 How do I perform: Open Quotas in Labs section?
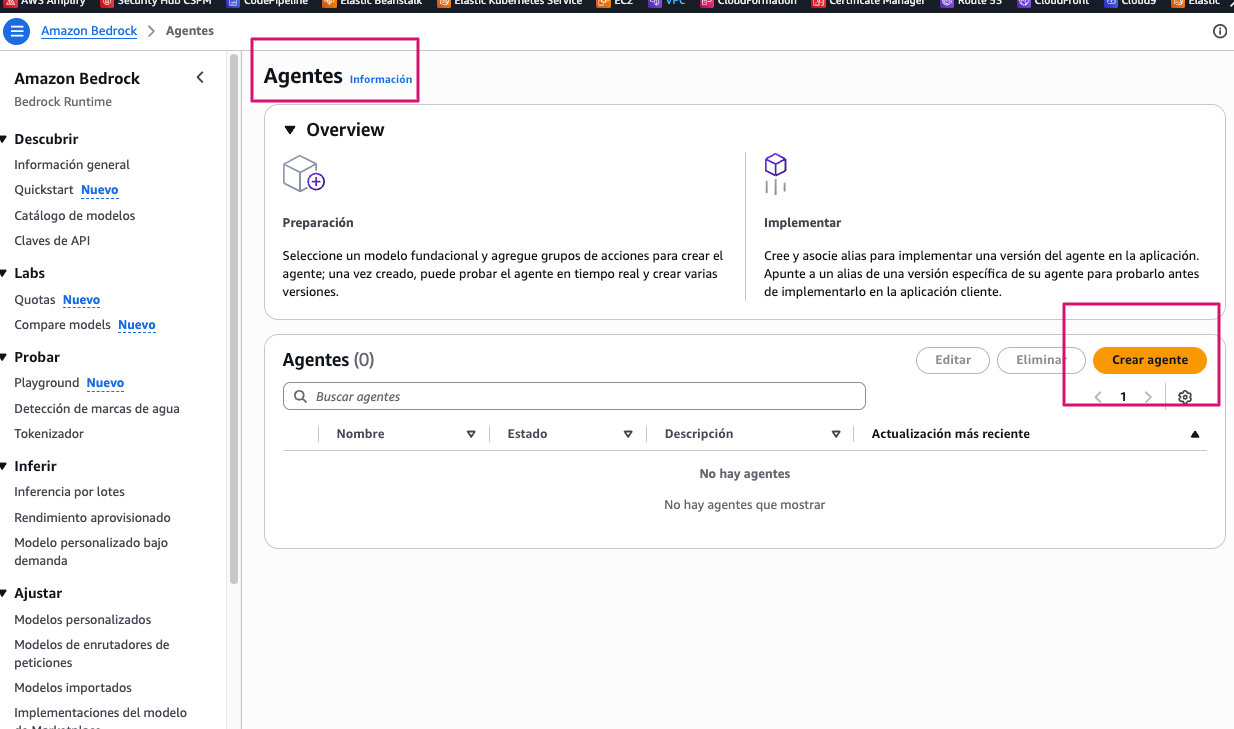click(35, 300)
